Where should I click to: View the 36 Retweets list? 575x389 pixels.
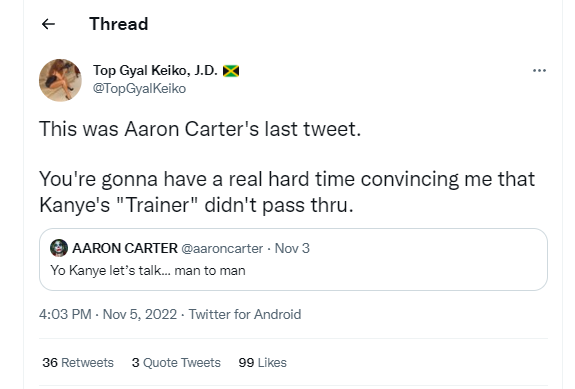click(78, 363)
